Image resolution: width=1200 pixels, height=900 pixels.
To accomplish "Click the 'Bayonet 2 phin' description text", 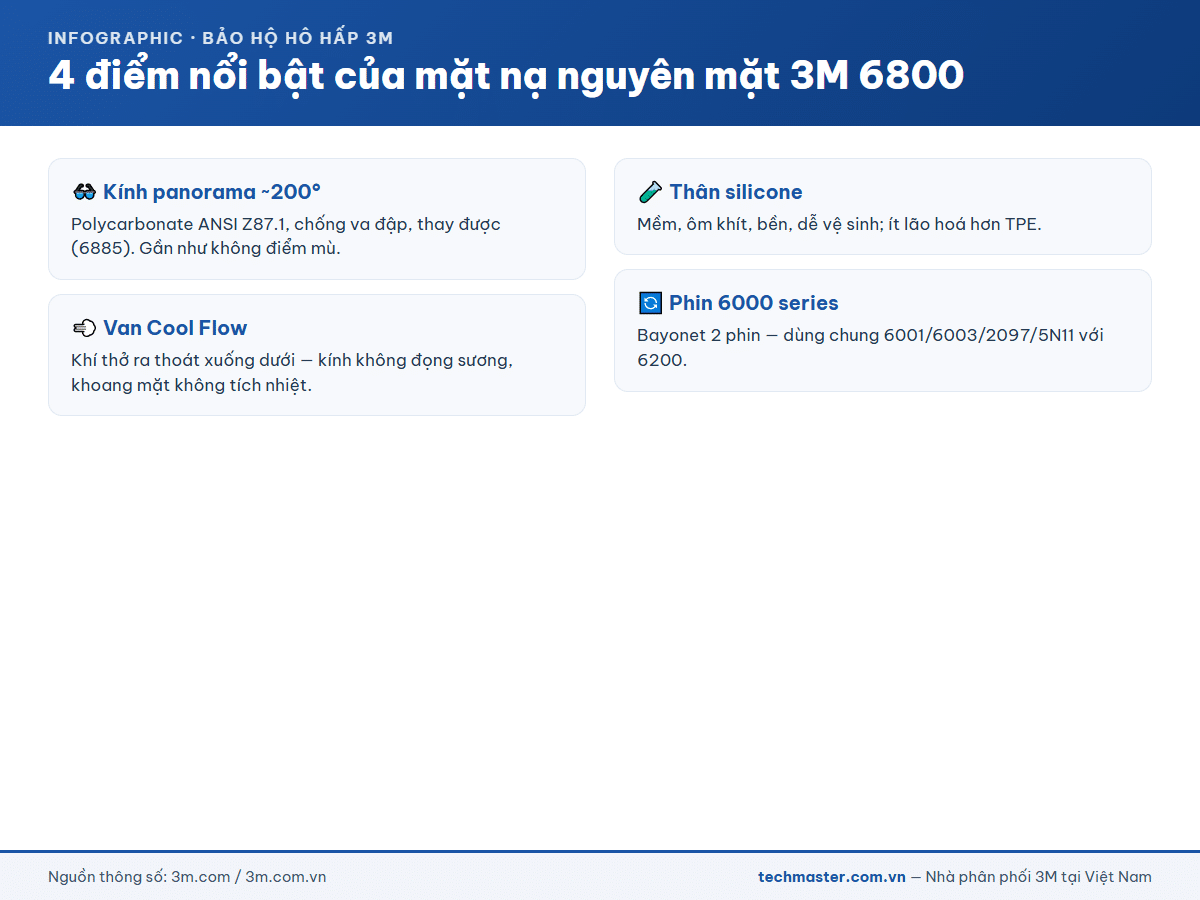I will (x=870, y=347).
